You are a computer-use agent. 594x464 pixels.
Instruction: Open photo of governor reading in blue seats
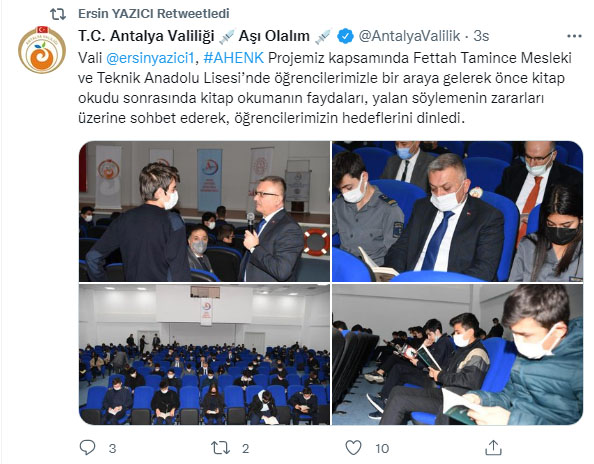(458, 211)
